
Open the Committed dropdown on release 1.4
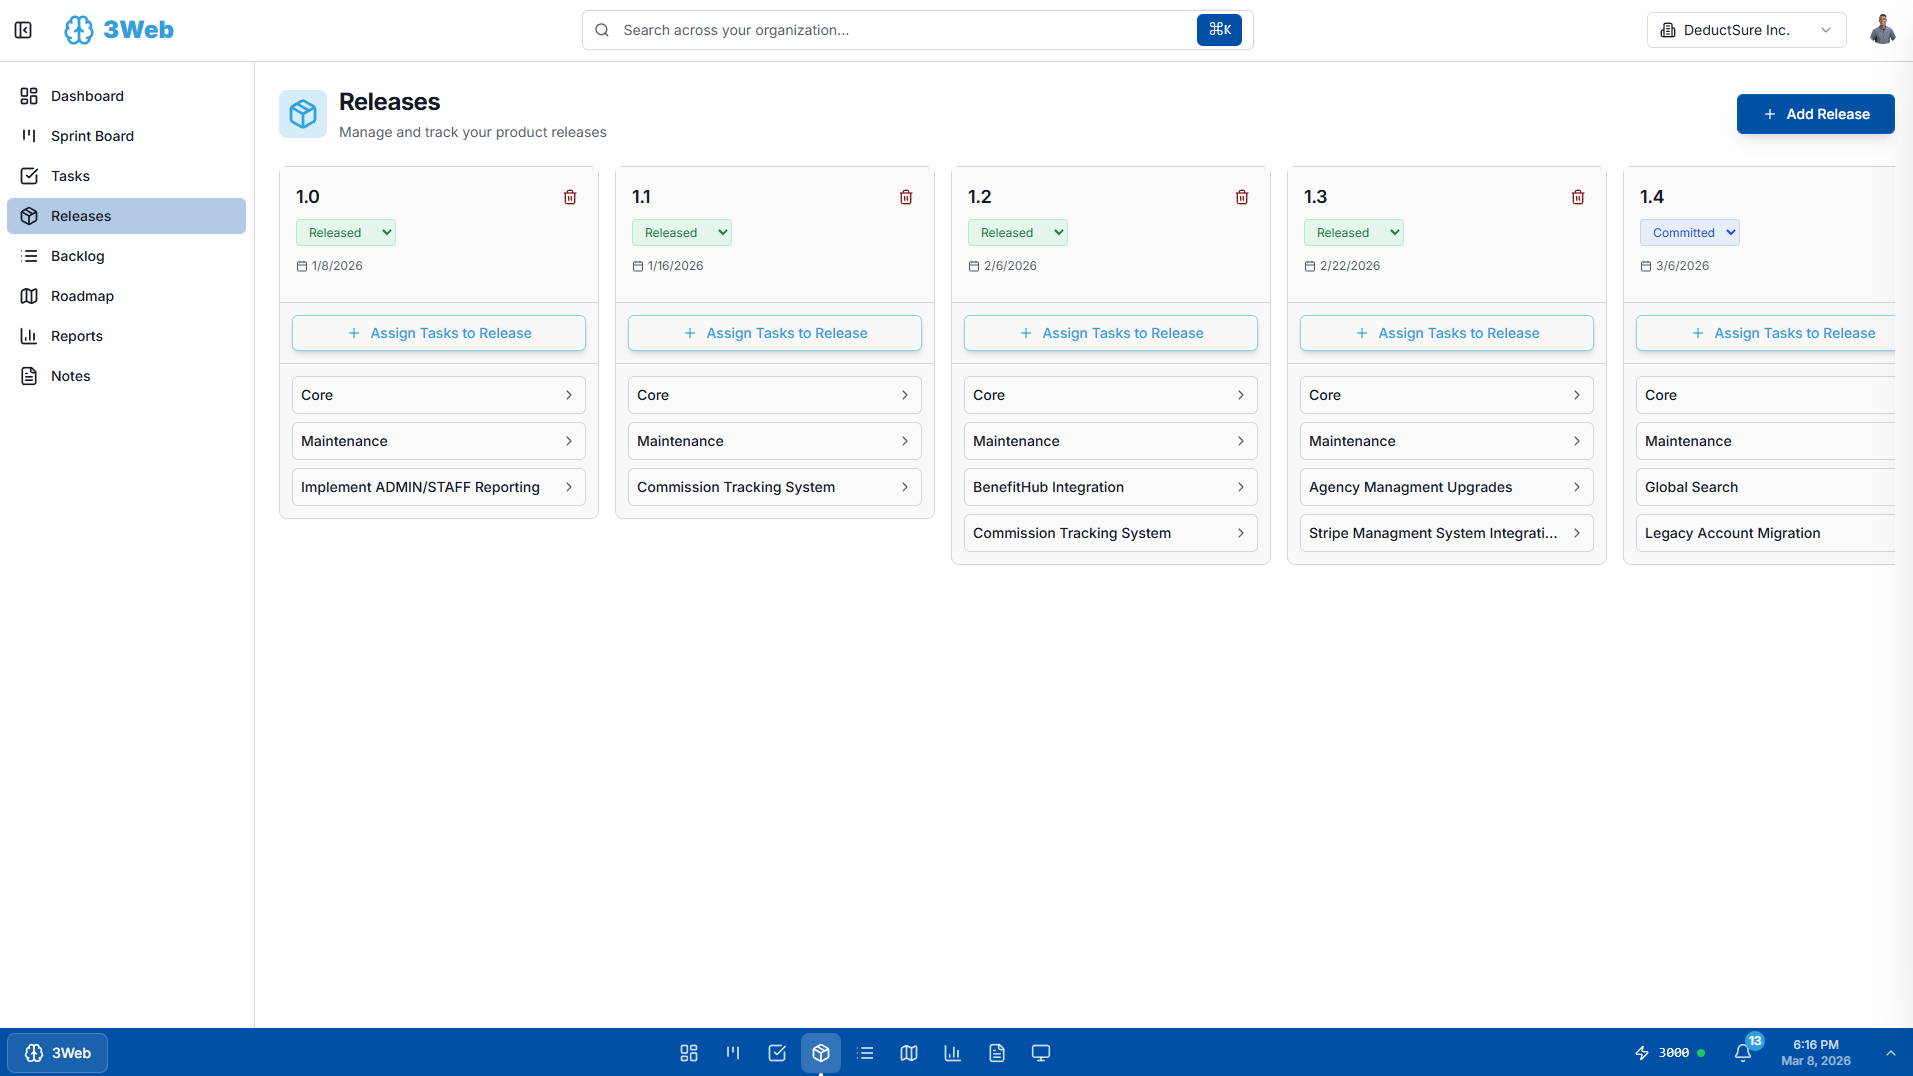(x=1689, y=232)
